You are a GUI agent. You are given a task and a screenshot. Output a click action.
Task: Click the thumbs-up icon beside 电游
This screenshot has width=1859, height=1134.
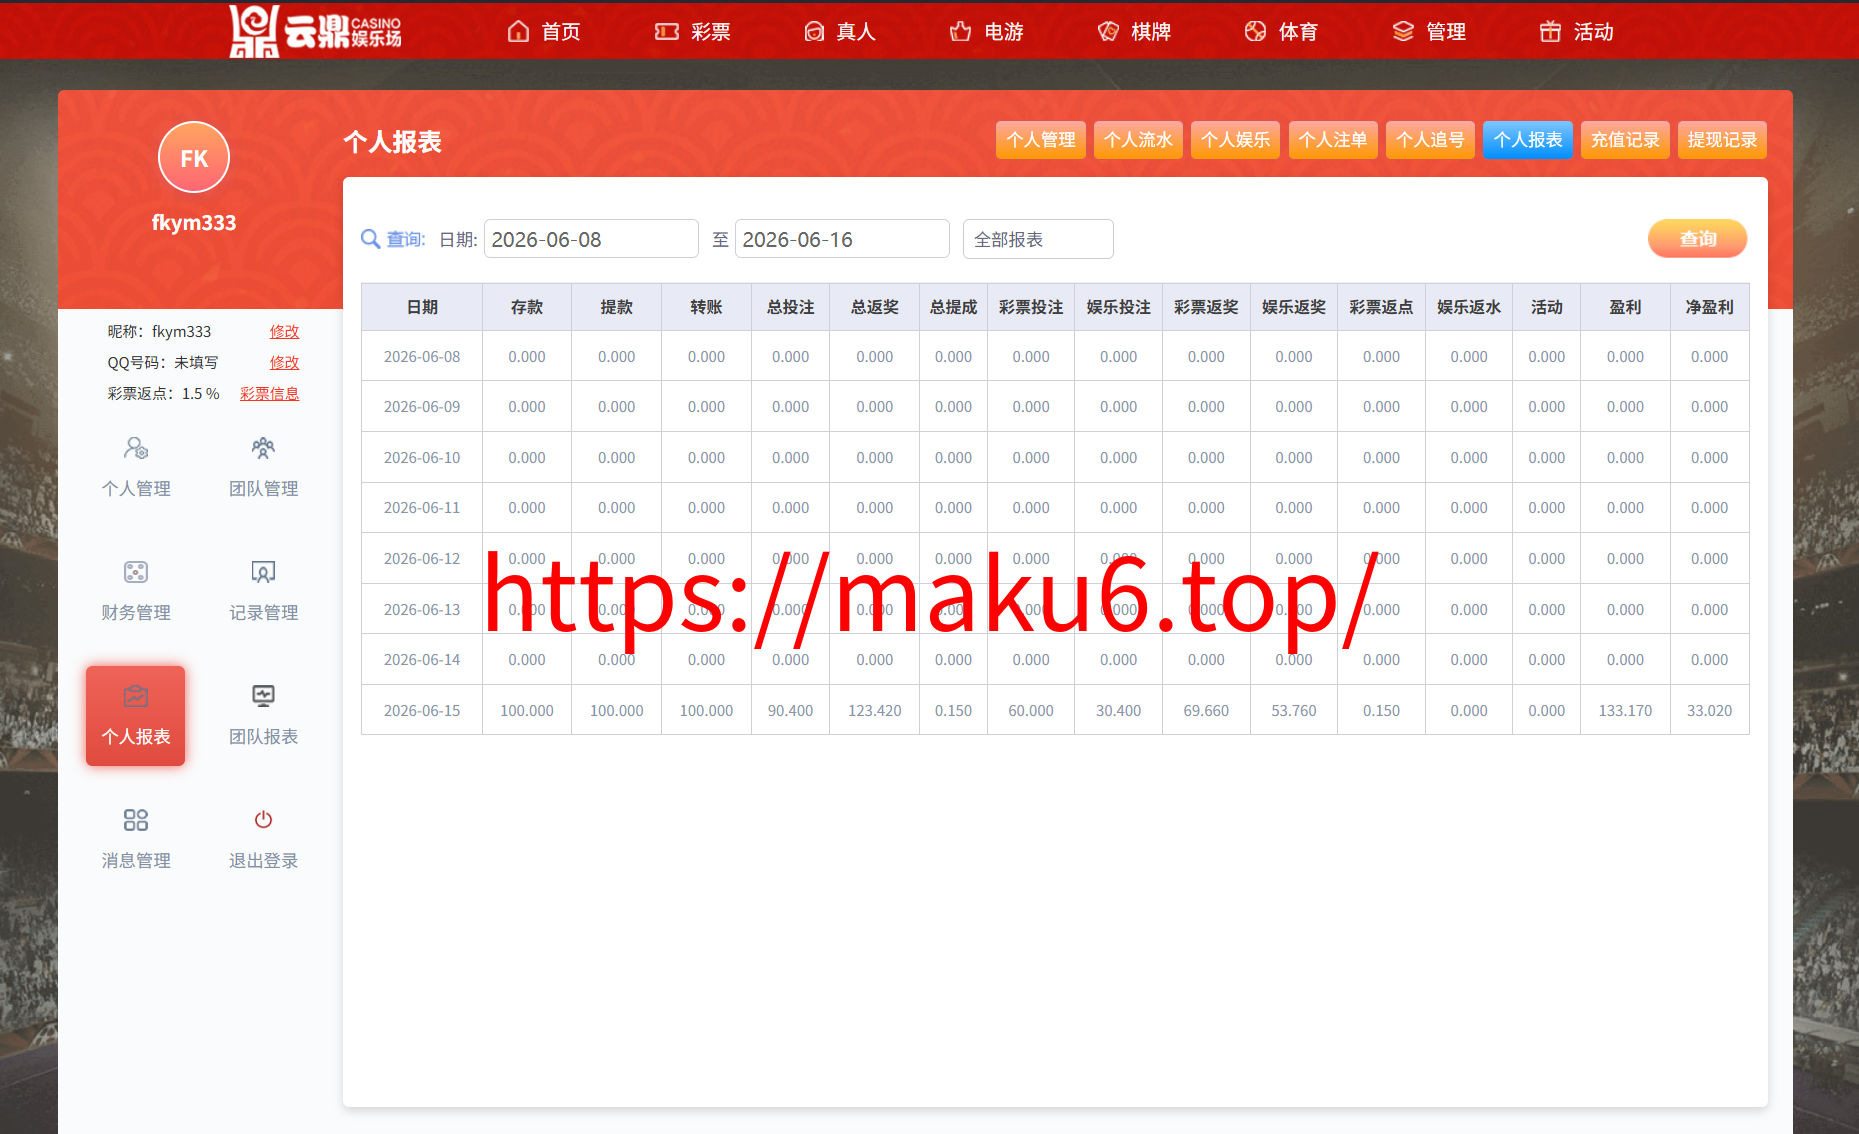[960, 31]
